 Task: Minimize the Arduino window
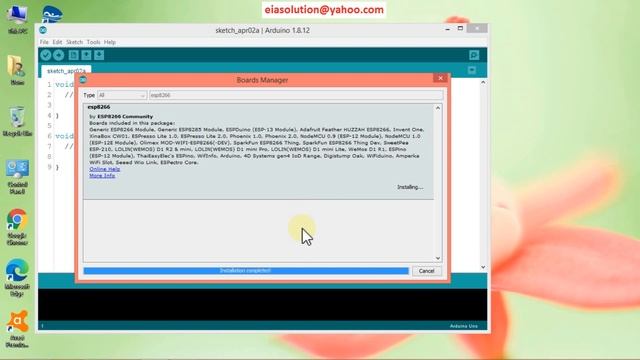coord(448,29)
